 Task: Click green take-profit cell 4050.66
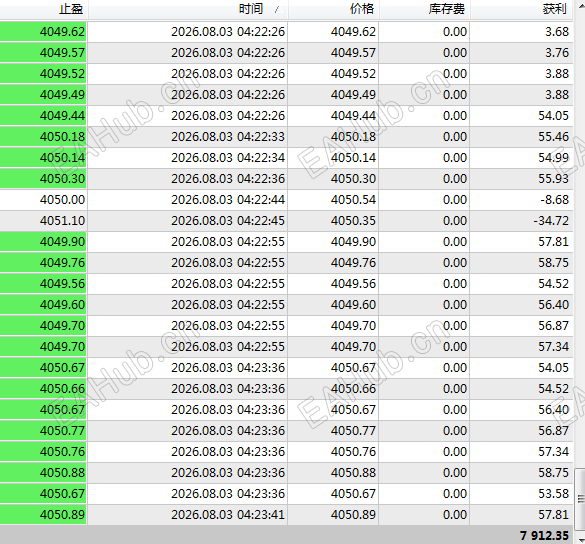(43, 388)
